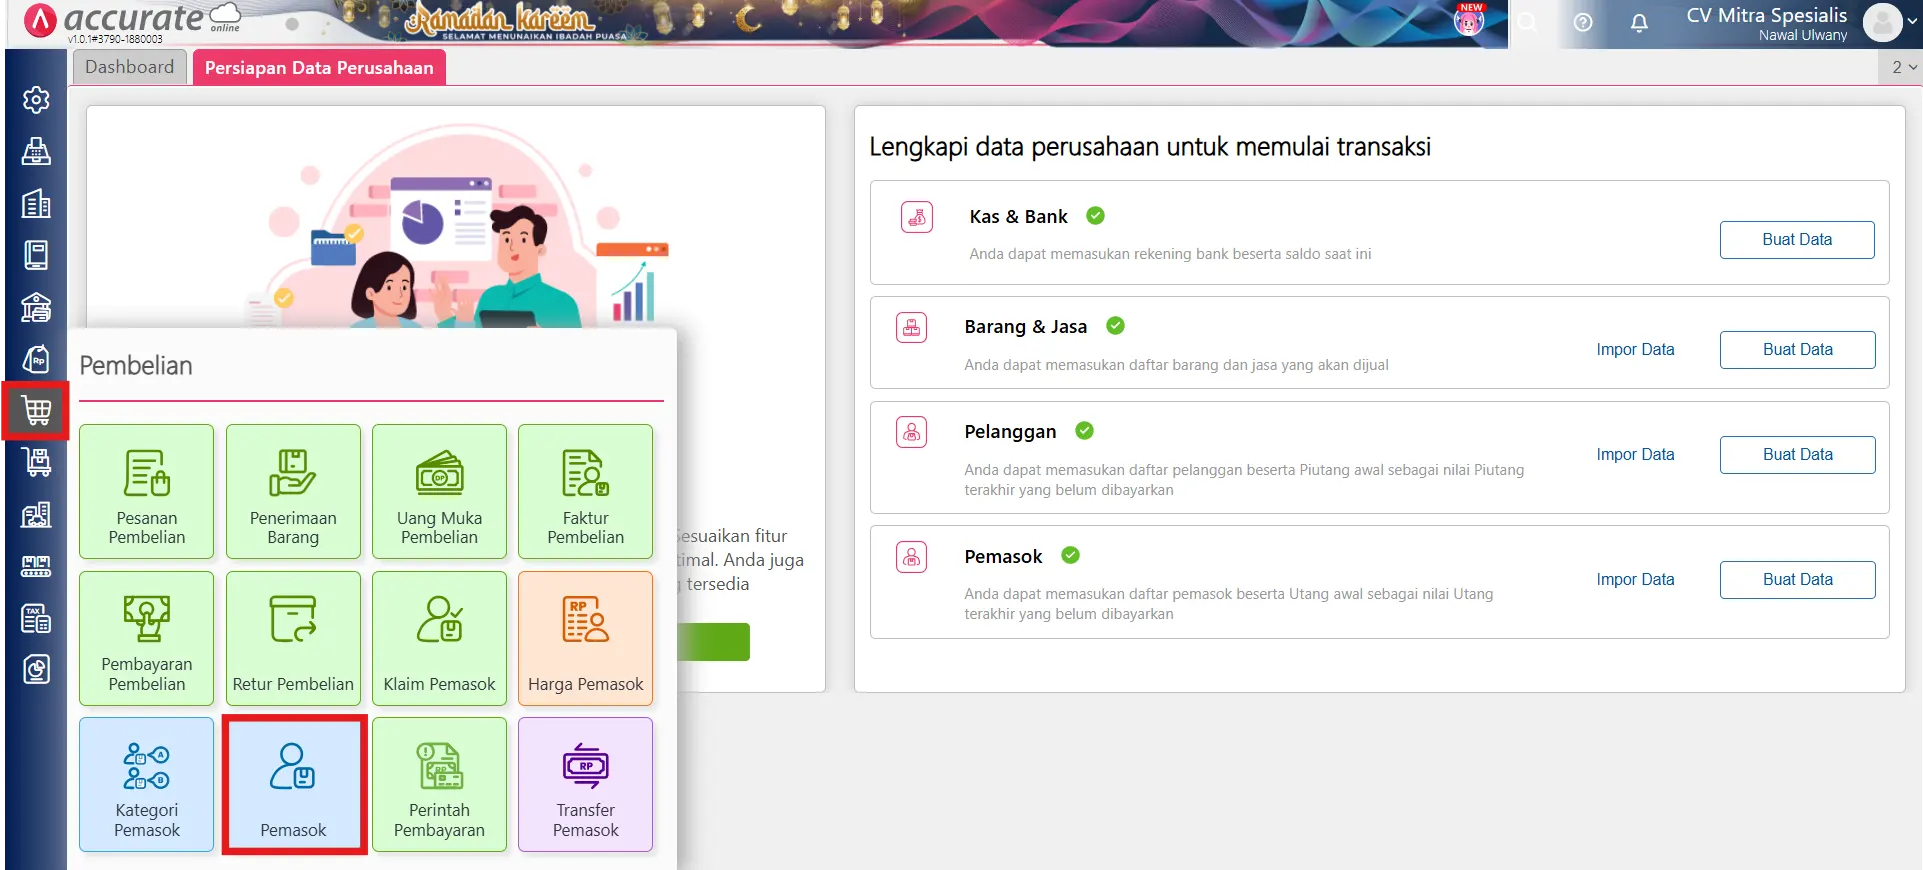Select the Persiapan Data Perusahaan tab
The height and width of the screenshot is (870, 1923).
(319, 68)
